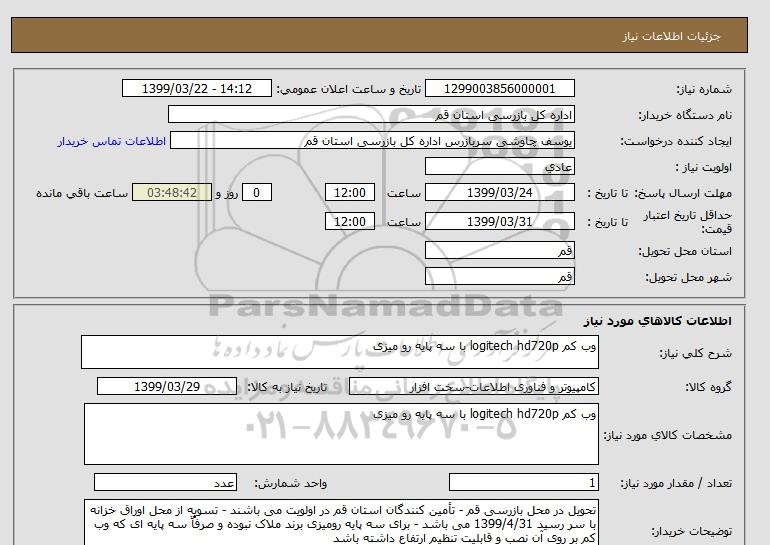Select the label حداقل تاریخ اعتبار قیمت
This screenshot has width=770, height=545.
coord(688,222)
